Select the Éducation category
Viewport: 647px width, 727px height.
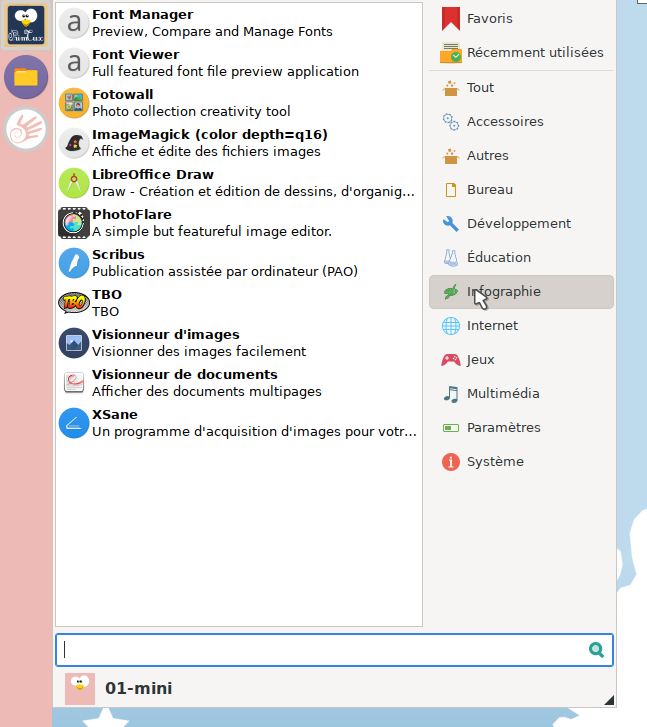[521, 258]
